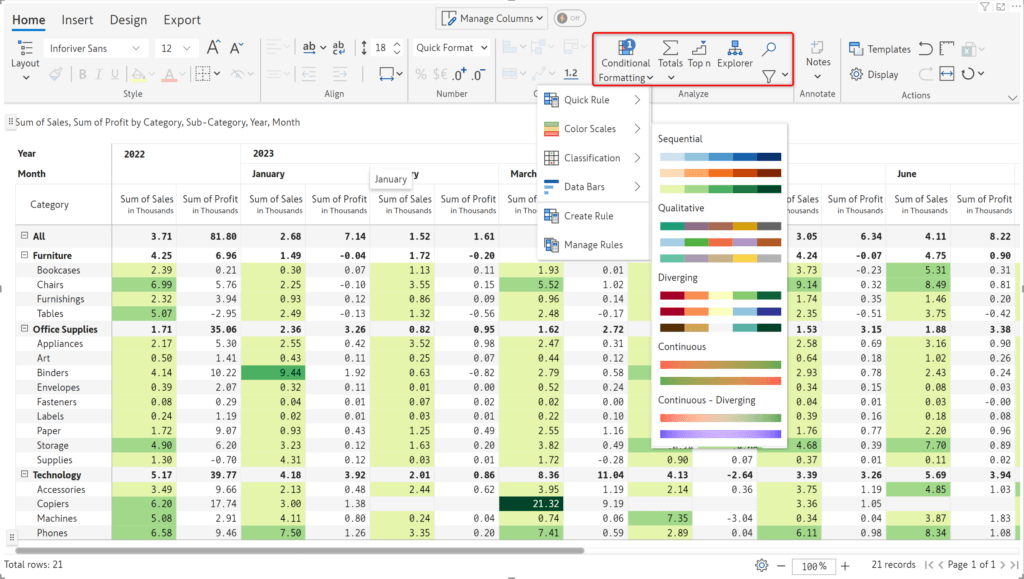Open the Quick Format dropdown
The image size is (1024, 579).
452,48
